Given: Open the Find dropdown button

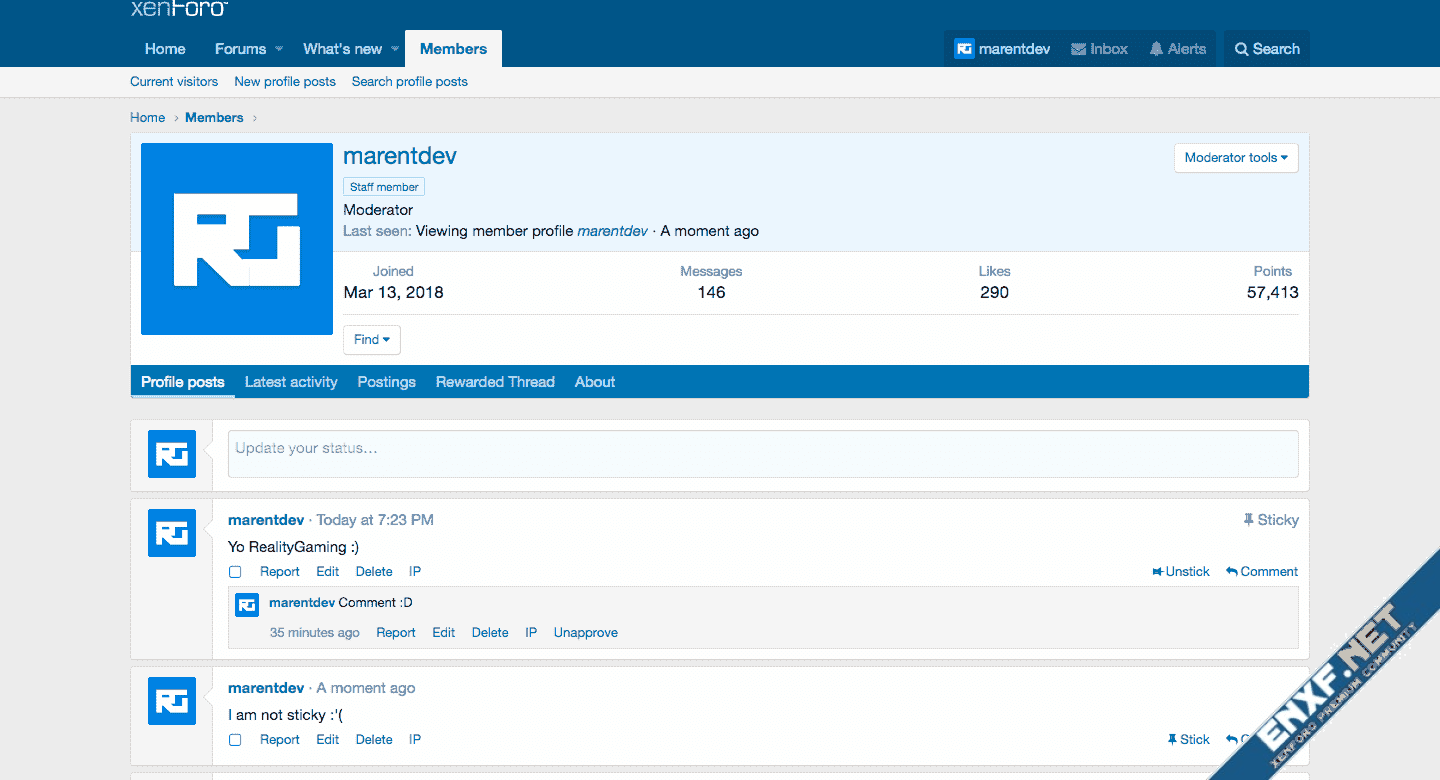Looking at the screenshot, I should click(x=371, y=340).
